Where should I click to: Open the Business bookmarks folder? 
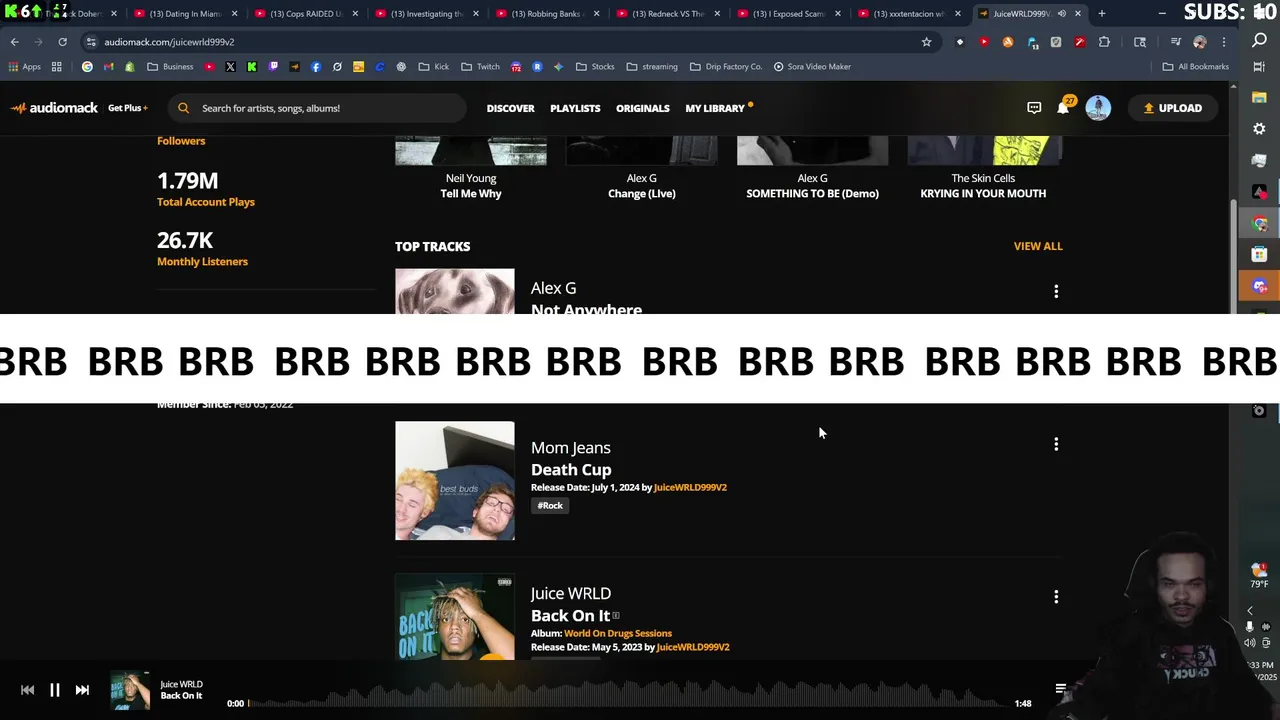click(x=170, y=67)
